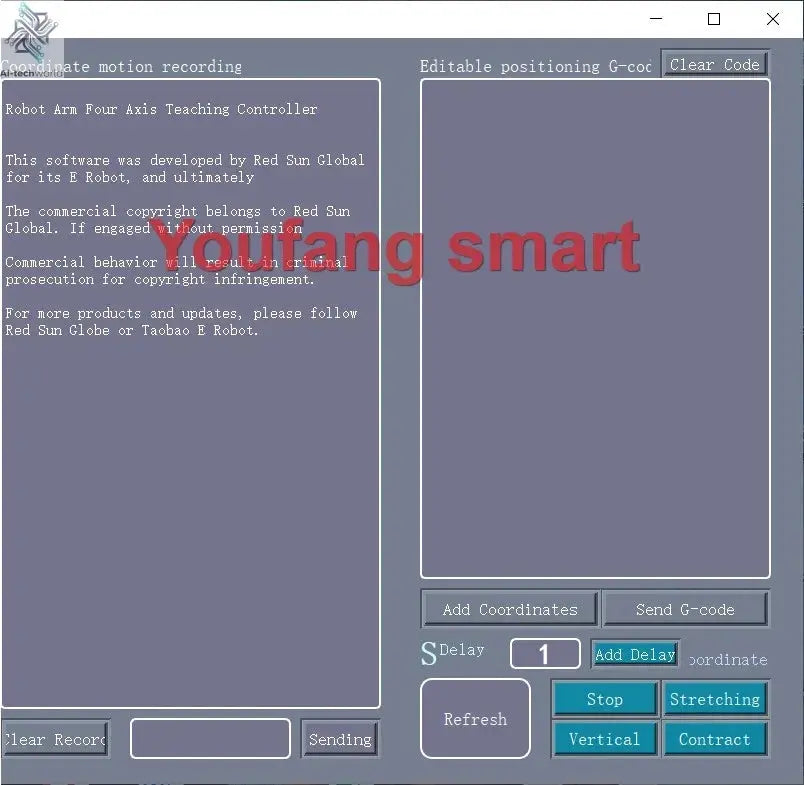Focus the Delay value input field
Screen dimensions: 804x785
tap(545, 654)
